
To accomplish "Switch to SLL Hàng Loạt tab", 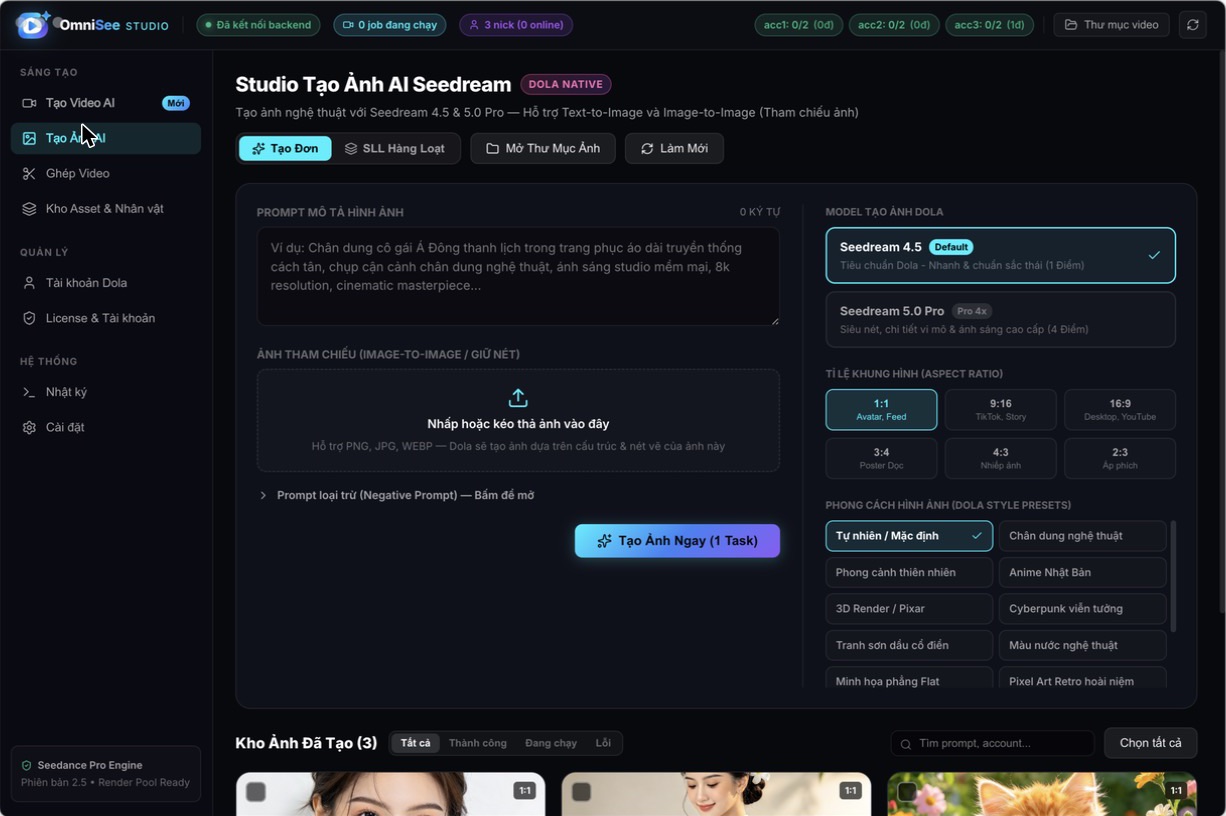I will [395, 148].
